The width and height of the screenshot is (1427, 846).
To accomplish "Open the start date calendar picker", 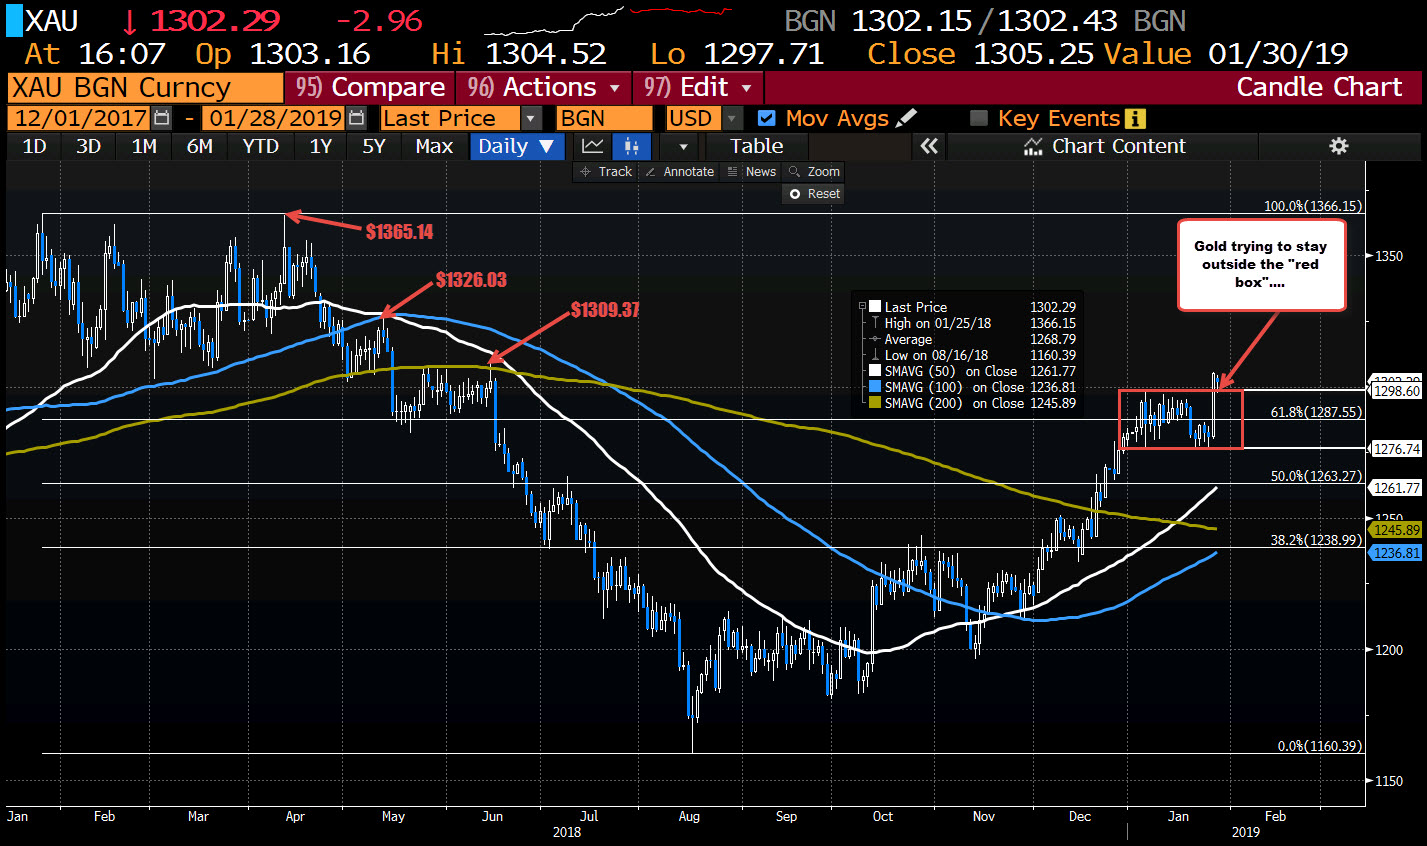I will 162,118.
